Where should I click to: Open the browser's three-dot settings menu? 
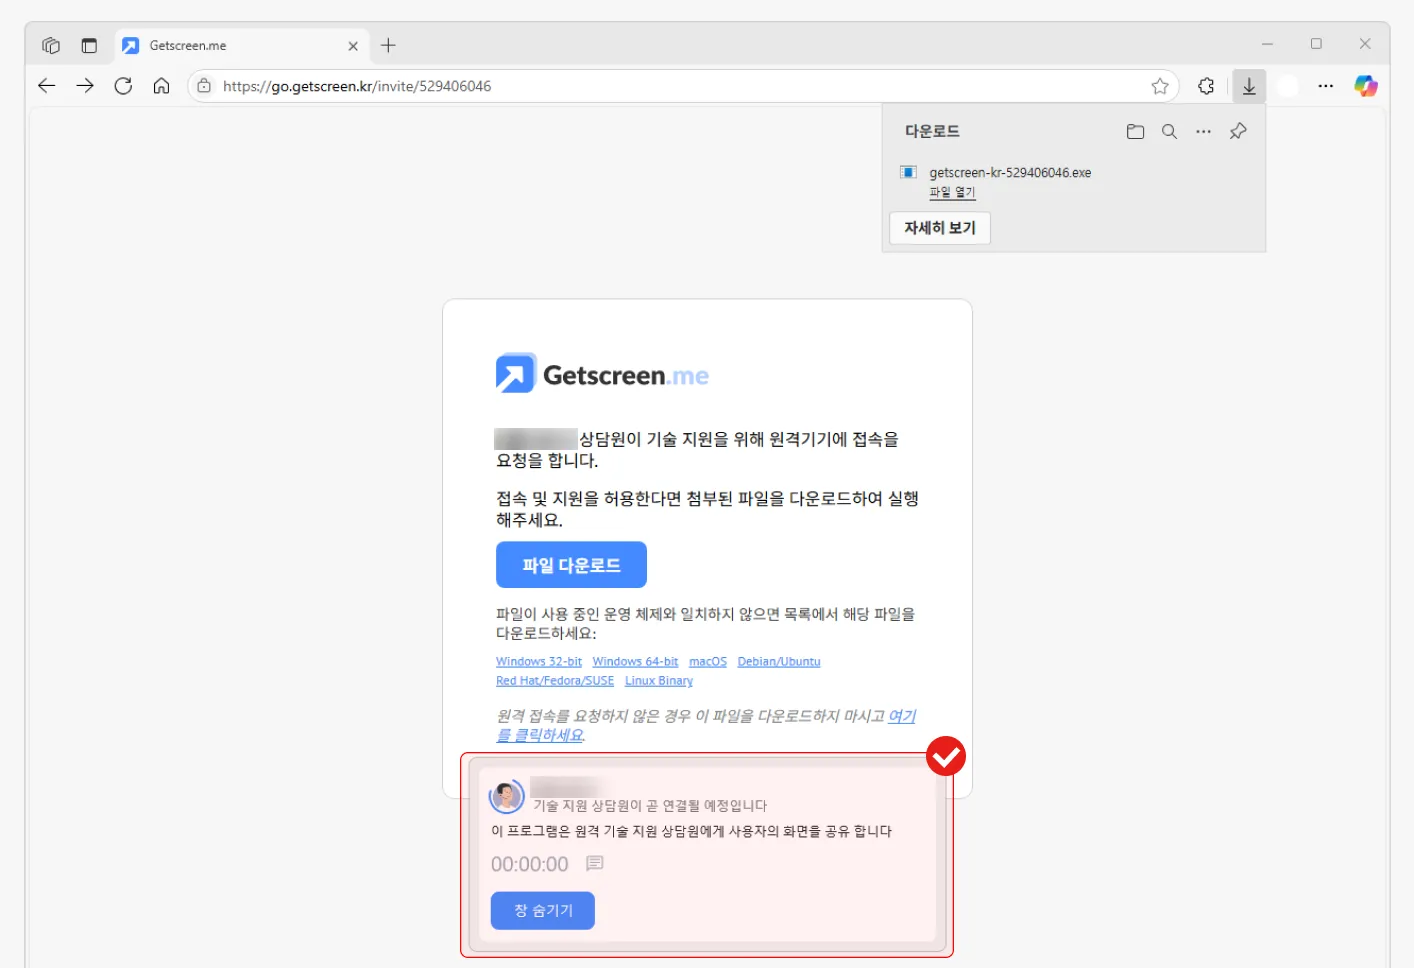click(1325, 86)
